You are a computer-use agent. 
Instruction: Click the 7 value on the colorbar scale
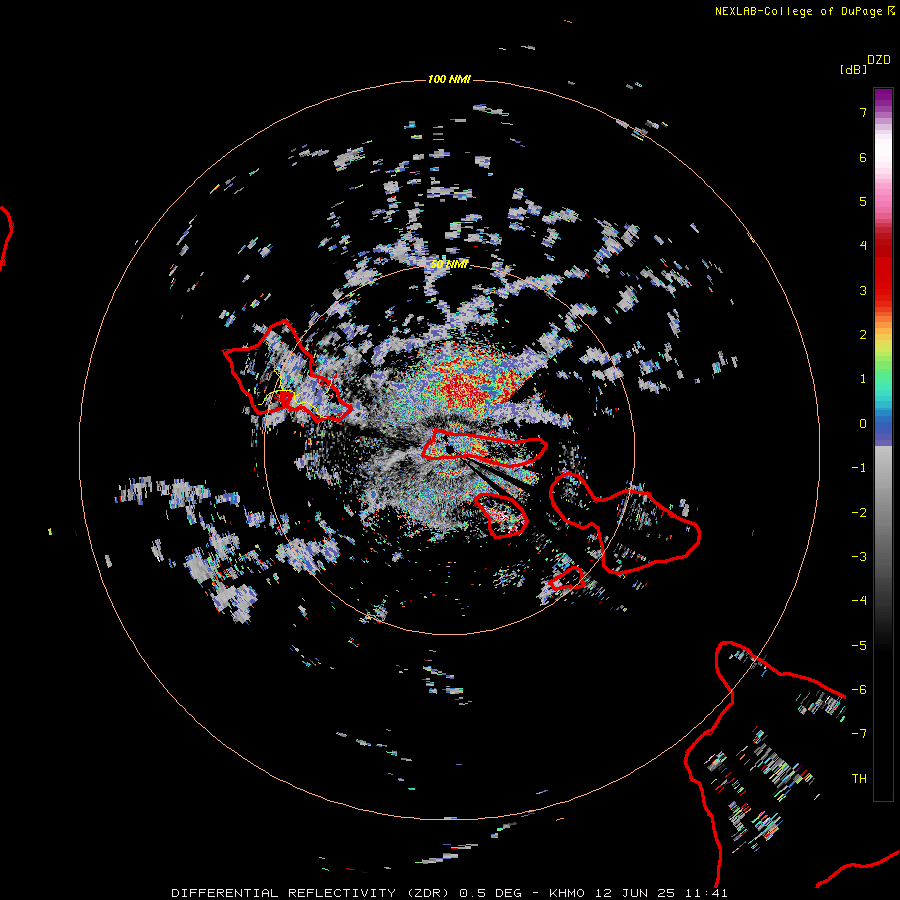[863, 112]
